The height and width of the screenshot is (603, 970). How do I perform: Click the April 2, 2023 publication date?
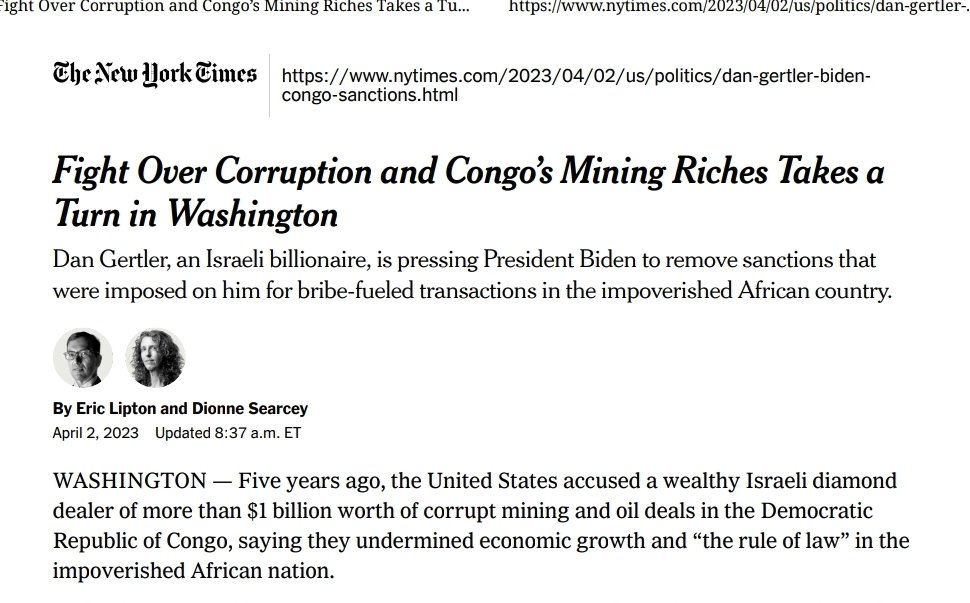pyautogui.click(x=95, y=433)
